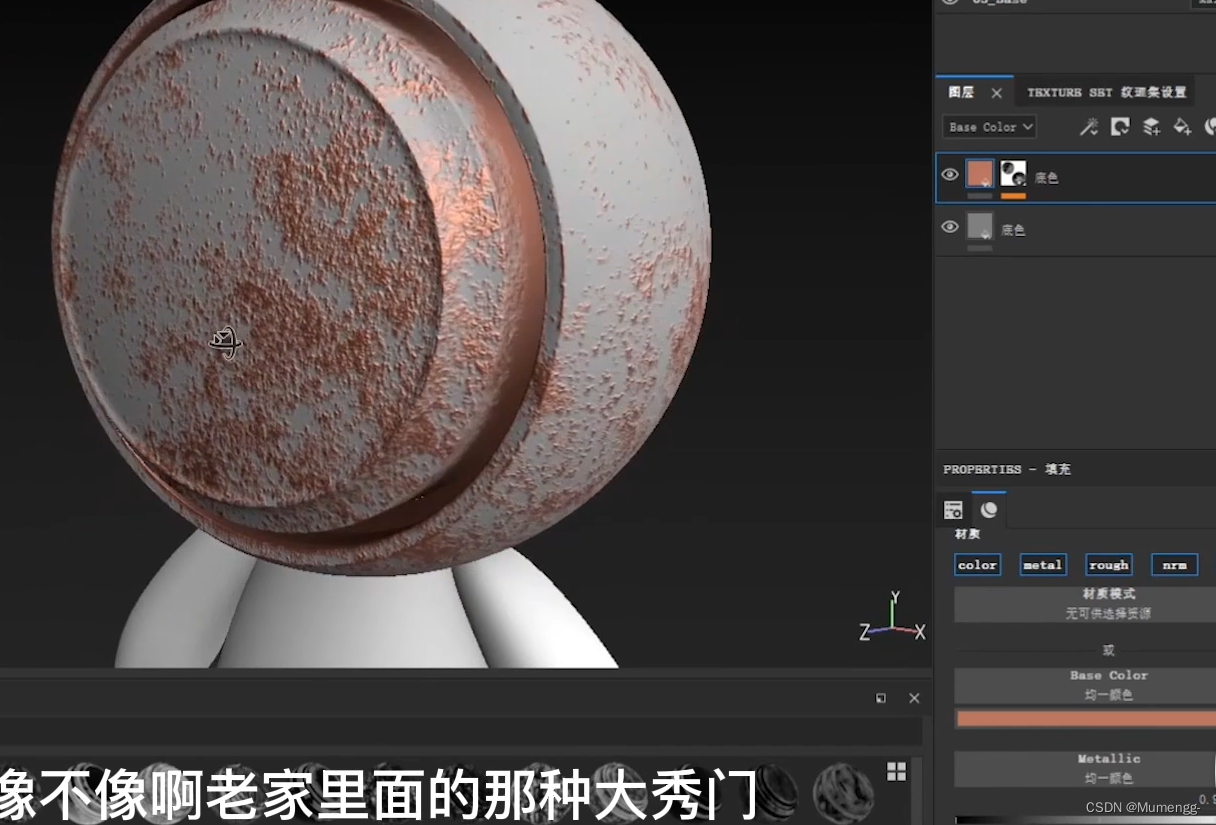
Task: Hide the top copper fill layer
Action: [x=950, y=174]
